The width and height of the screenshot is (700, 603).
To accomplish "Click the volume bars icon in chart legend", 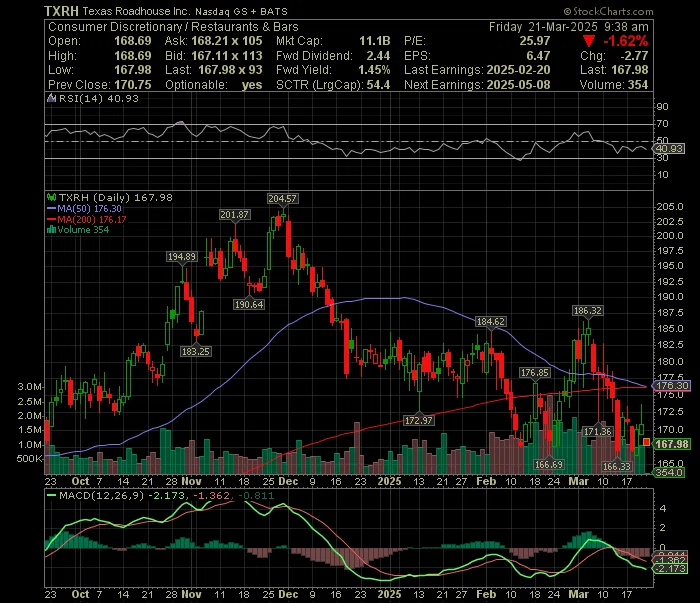I will [51, 229].
